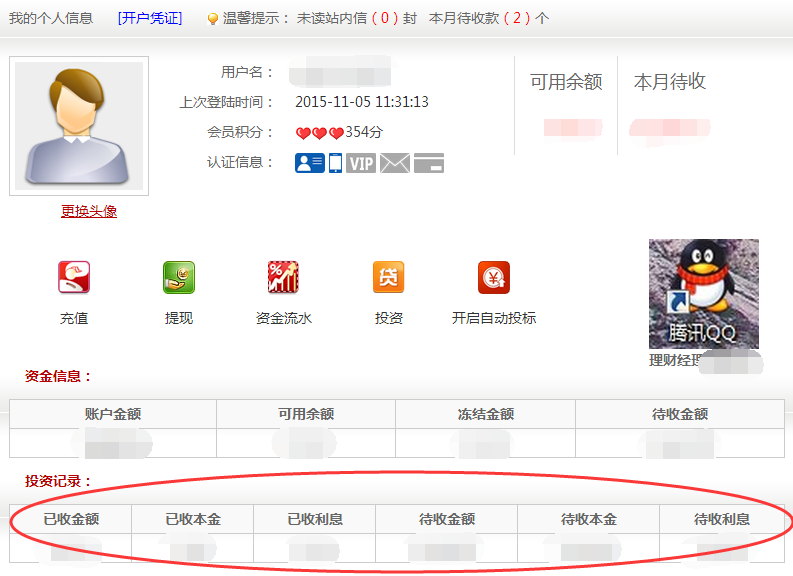Click the 更换头像 link

(89, 211)
